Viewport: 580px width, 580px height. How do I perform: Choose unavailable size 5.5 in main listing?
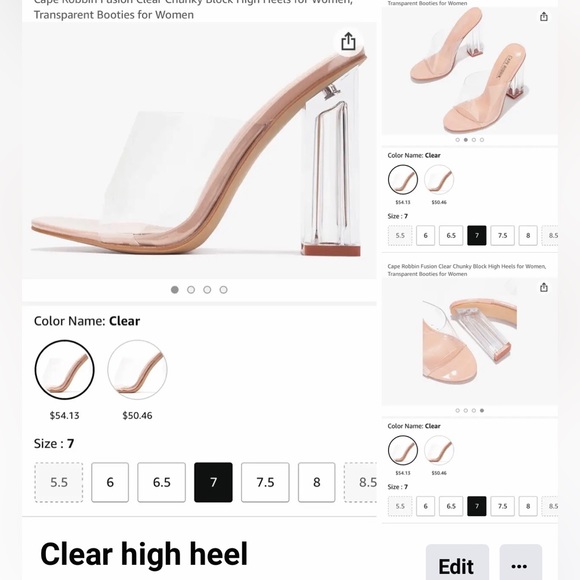pos(59,482)
